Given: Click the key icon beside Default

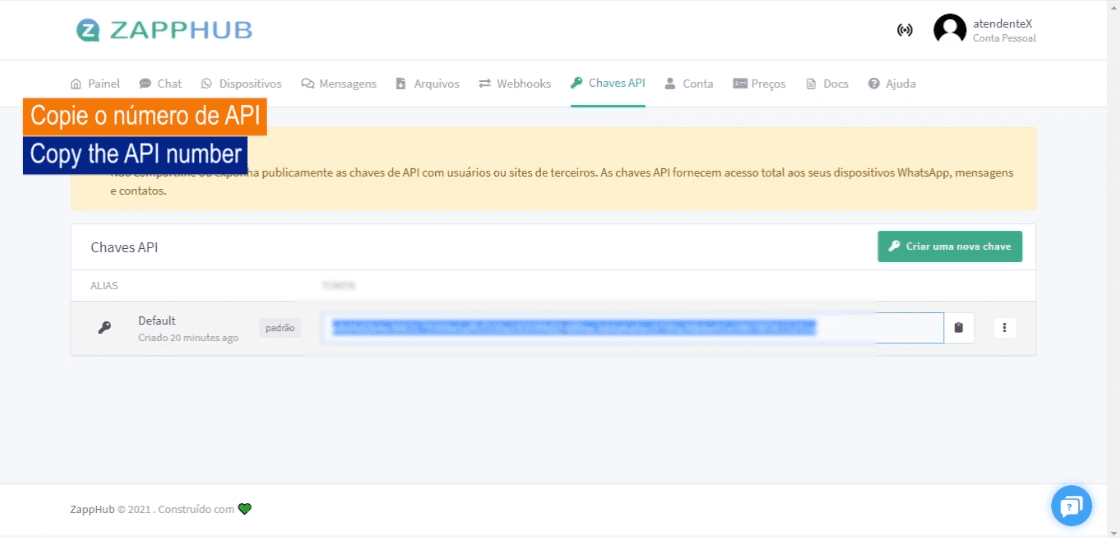Looking at the screenshot, I should coord(104,328).
